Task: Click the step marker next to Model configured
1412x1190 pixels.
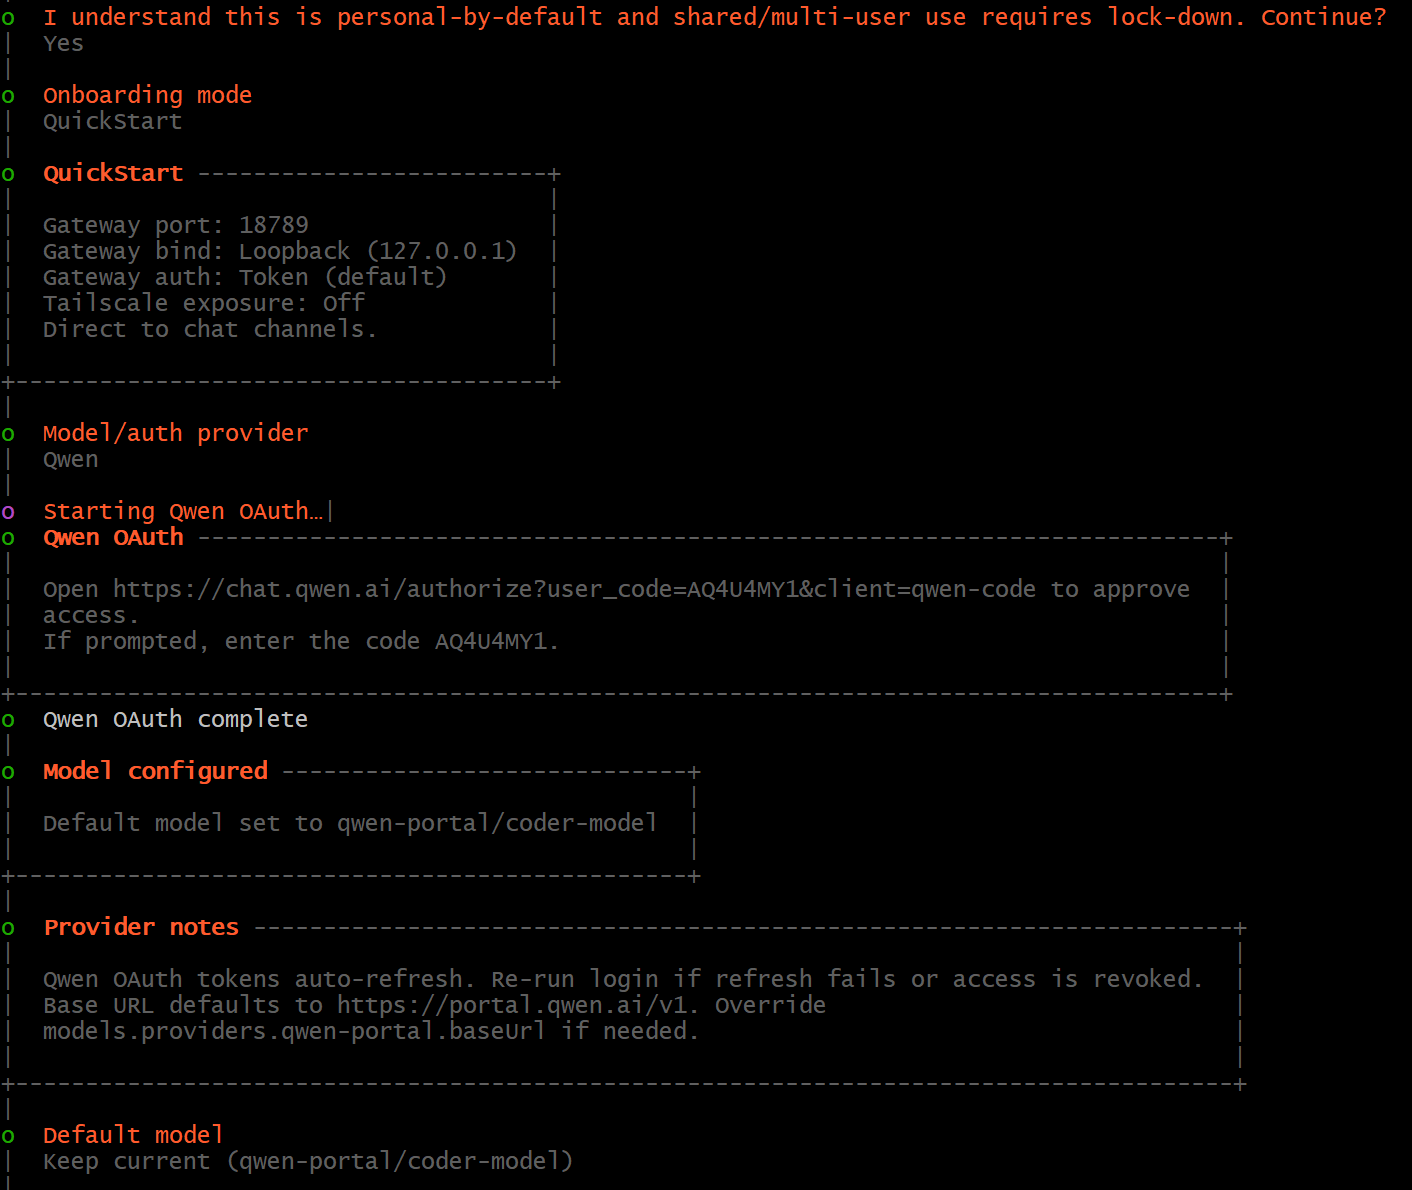Action: (8, 773)
